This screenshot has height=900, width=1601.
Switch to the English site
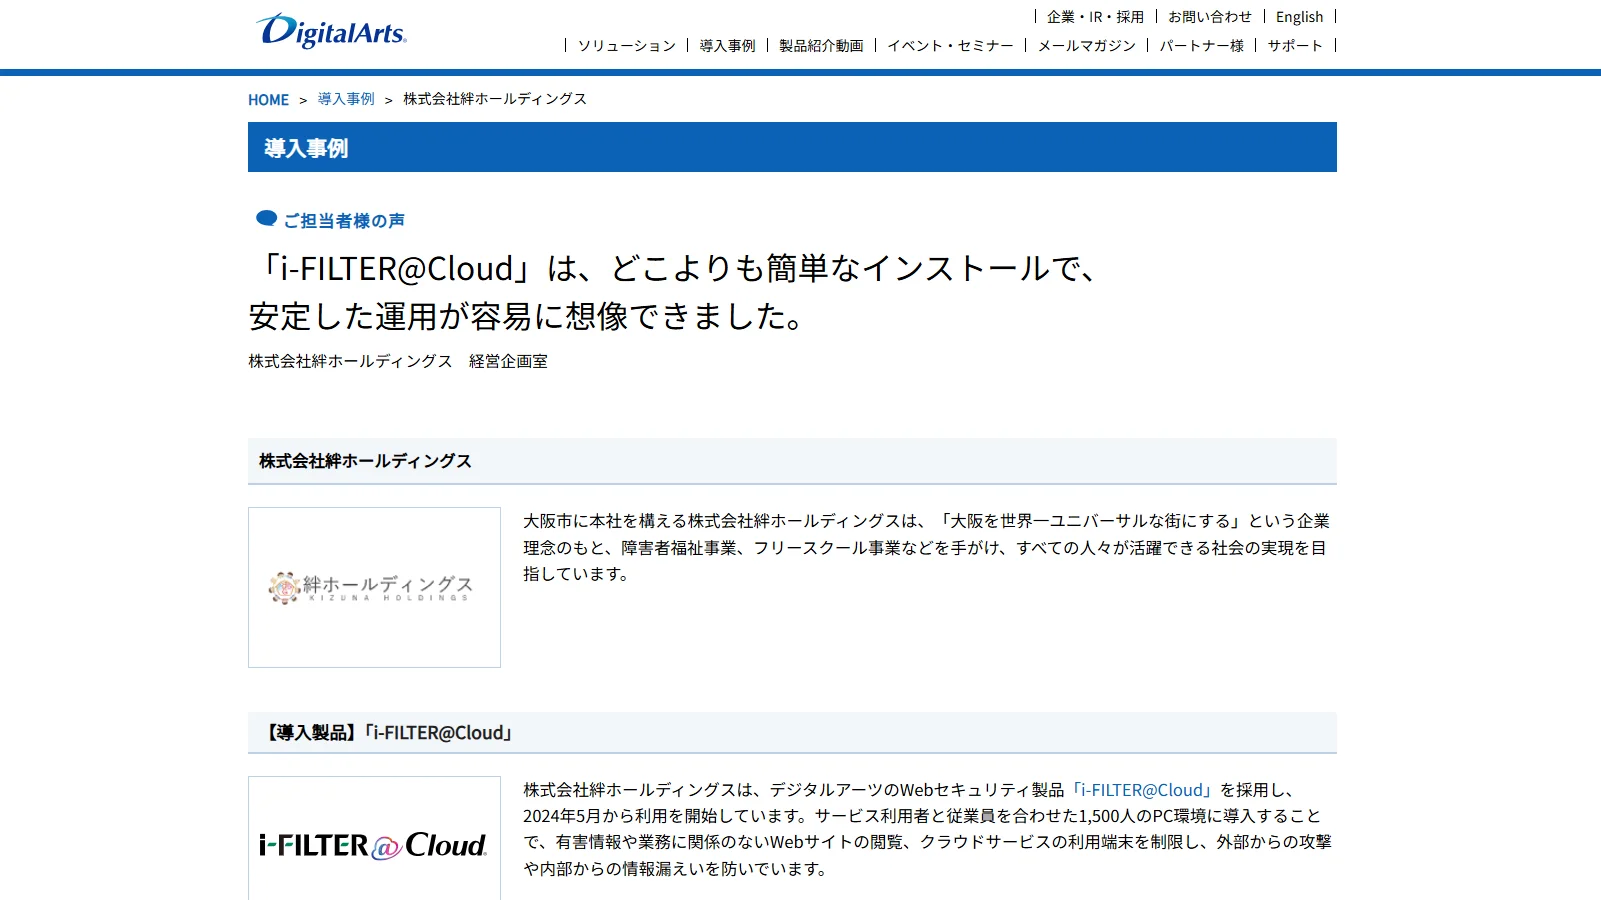click(x=1299, y=17)
